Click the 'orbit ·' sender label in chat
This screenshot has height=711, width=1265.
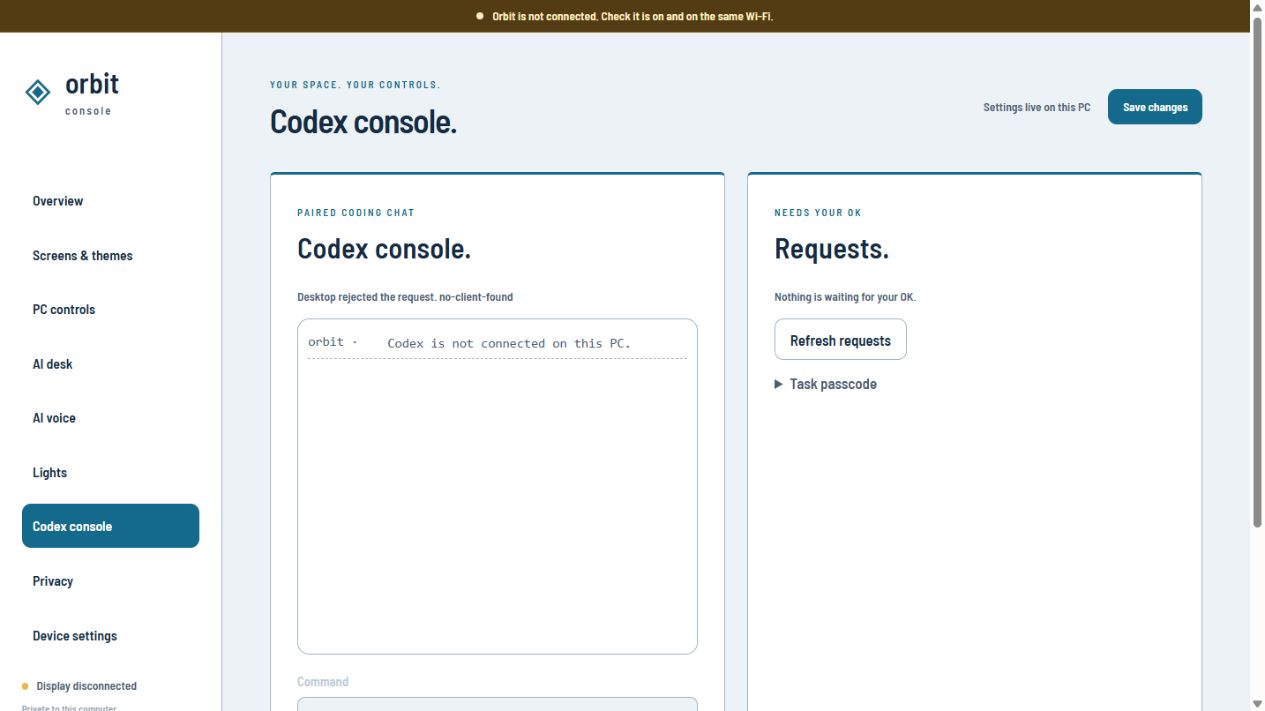[333, 342]
